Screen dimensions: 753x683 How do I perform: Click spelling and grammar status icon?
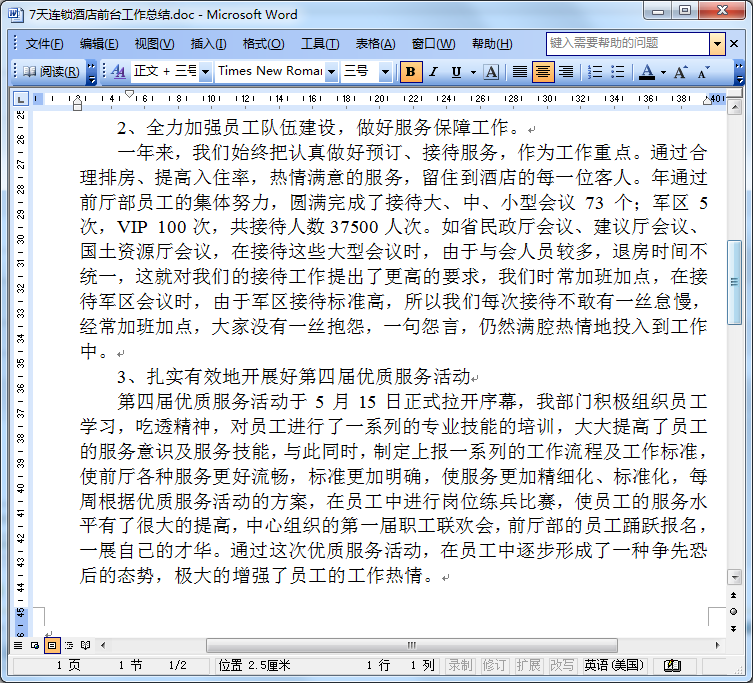pos(672,665)
